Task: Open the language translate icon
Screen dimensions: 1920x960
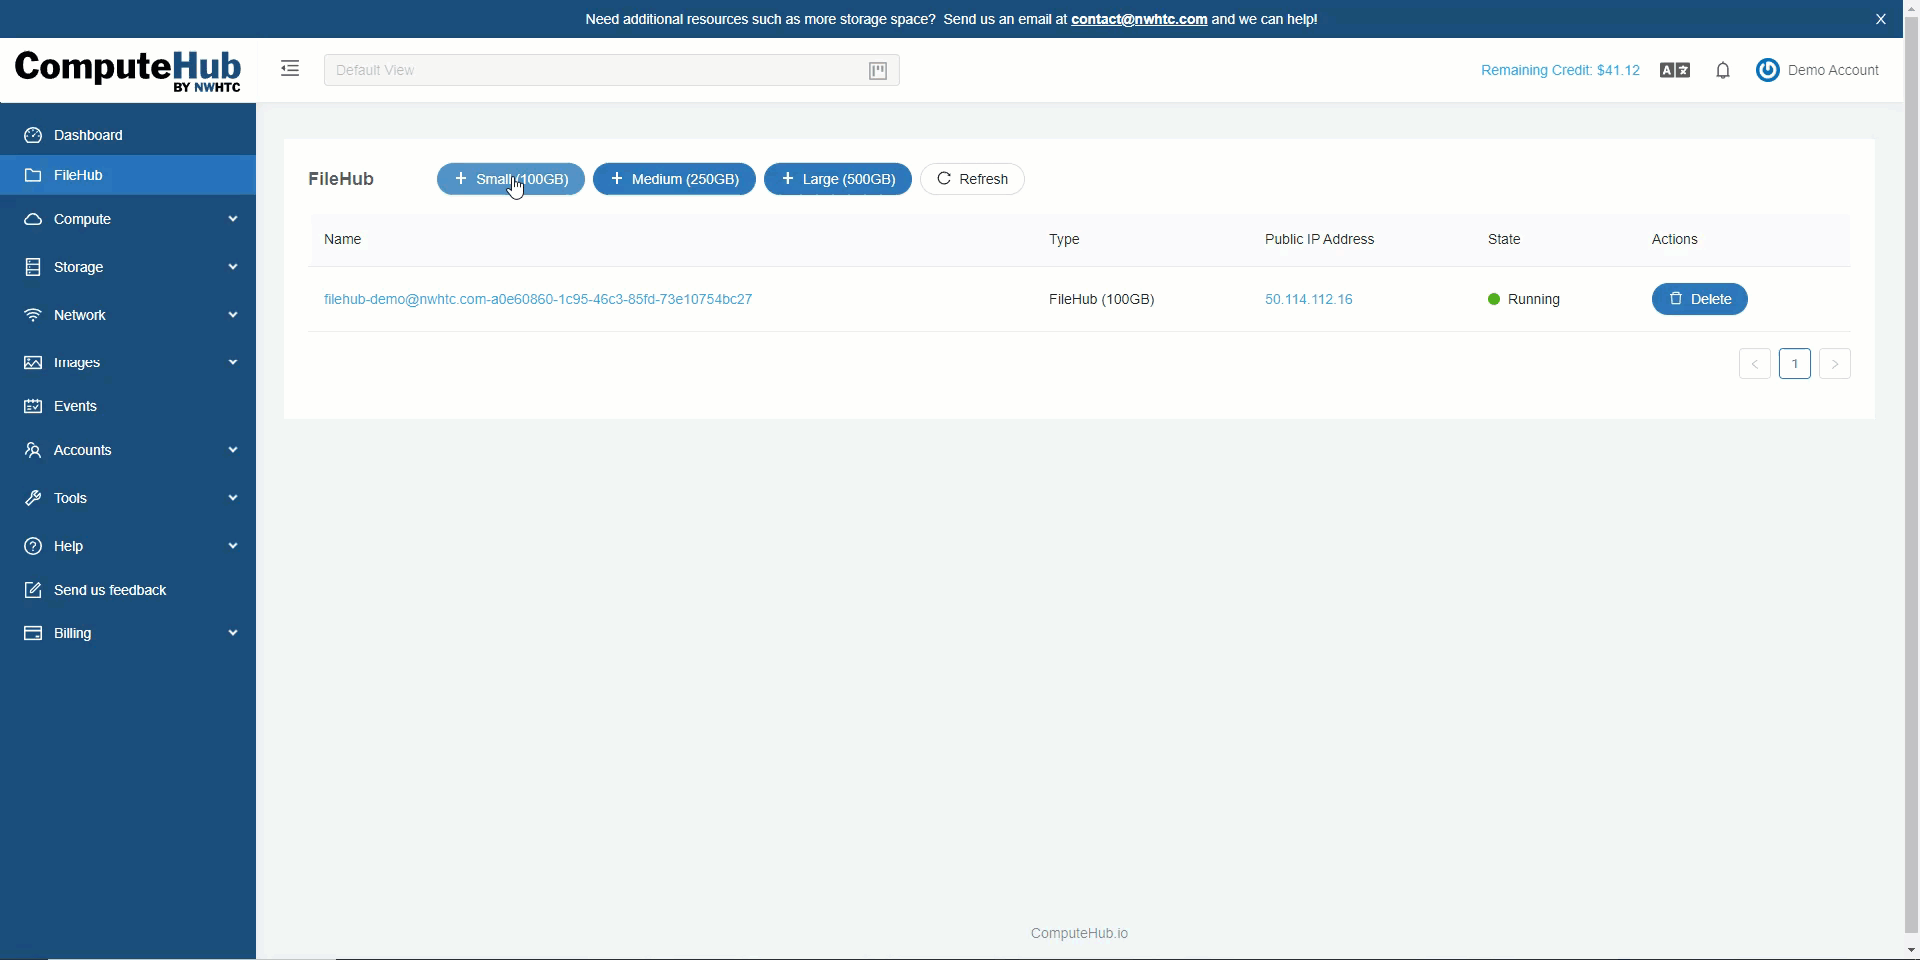Action: (1675, 70)
